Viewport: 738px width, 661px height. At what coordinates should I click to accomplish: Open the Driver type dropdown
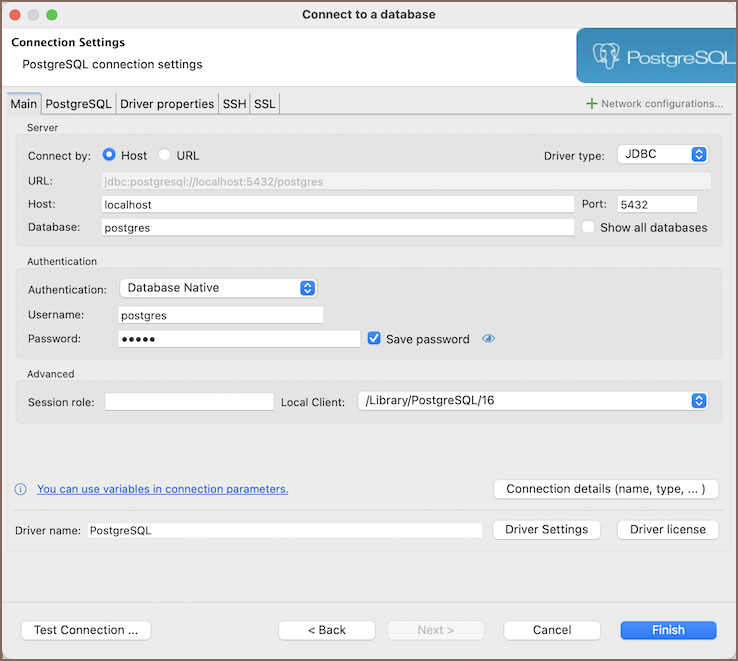point(663,155)
